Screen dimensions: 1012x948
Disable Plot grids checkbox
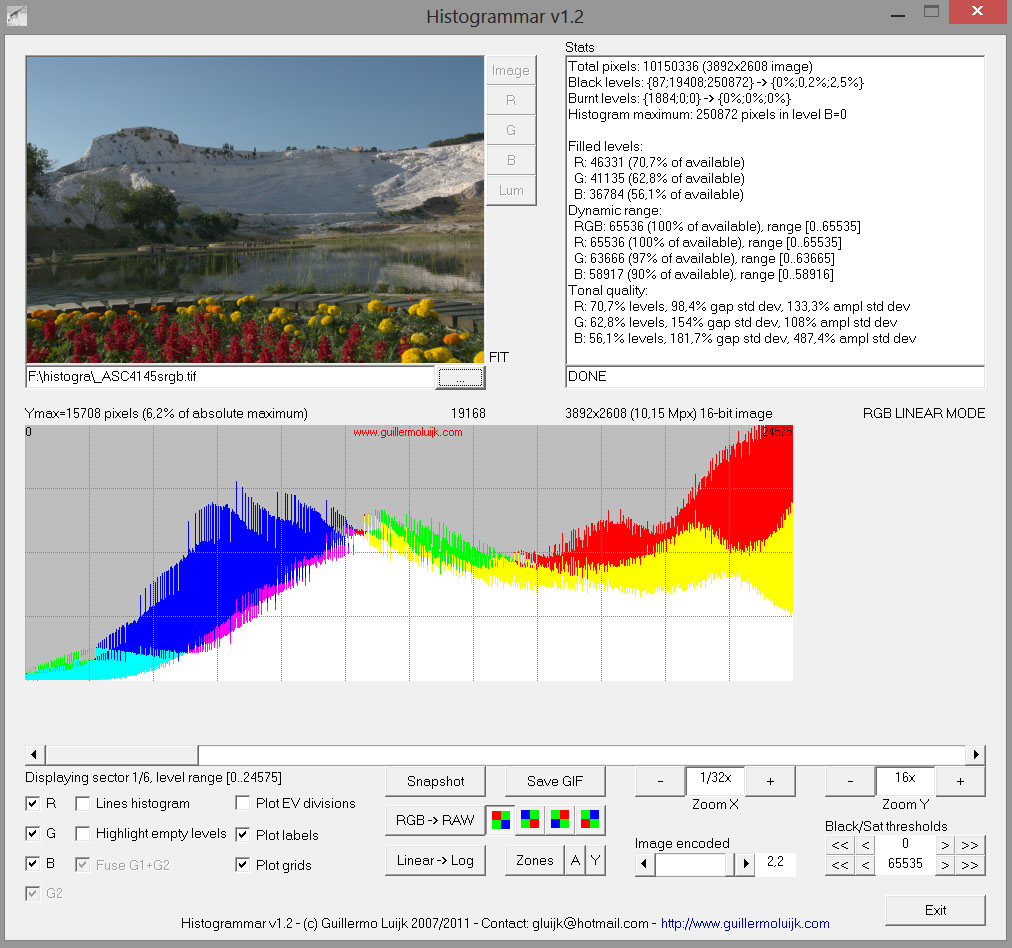click(x=243, y=865)
